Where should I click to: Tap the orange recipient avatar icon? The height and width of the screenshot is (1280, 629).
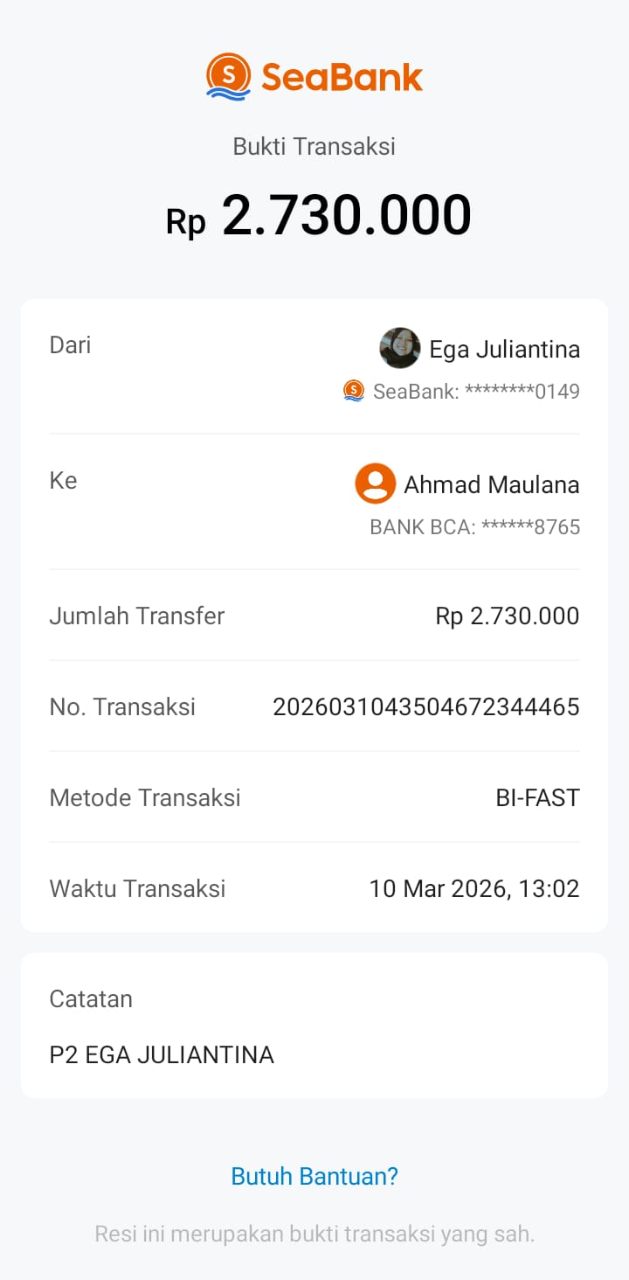375,484
